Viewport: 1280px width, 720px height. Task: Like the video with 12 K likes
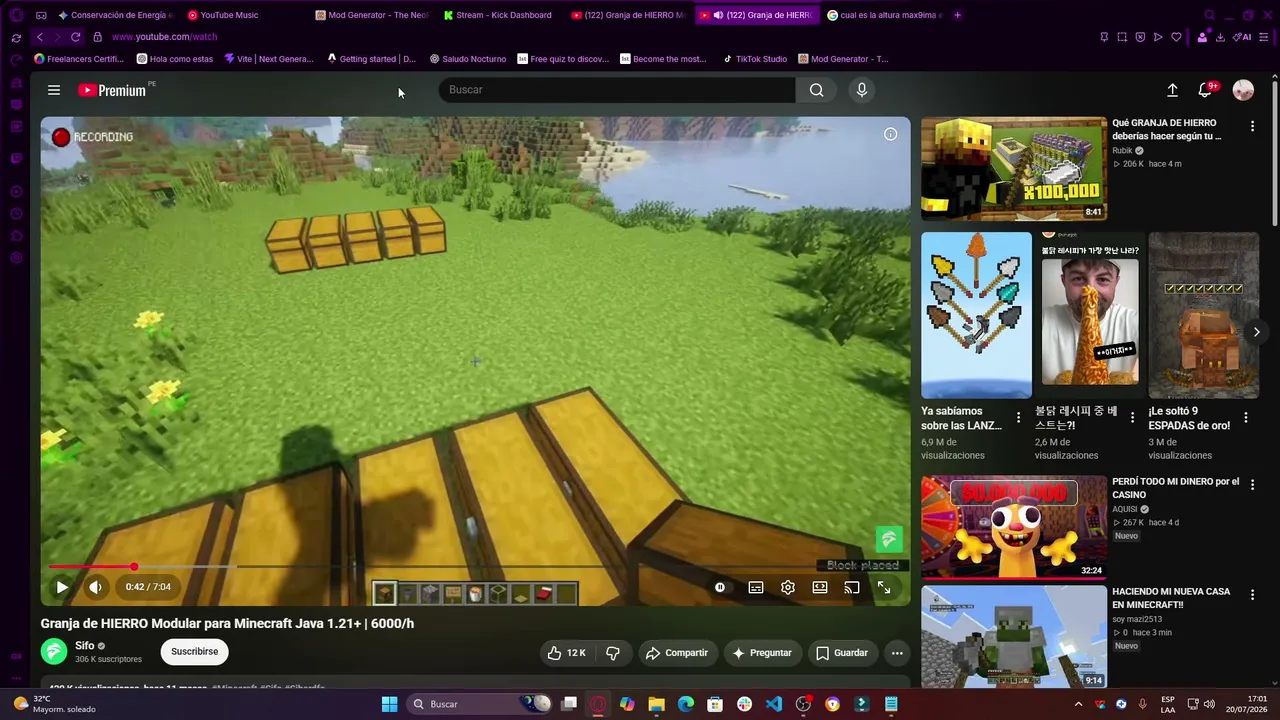point(566,653)
